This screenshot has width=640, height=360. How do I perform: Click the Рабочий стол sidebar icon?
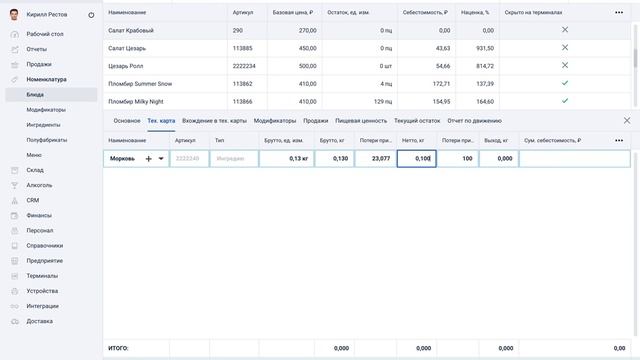(15, 34)
